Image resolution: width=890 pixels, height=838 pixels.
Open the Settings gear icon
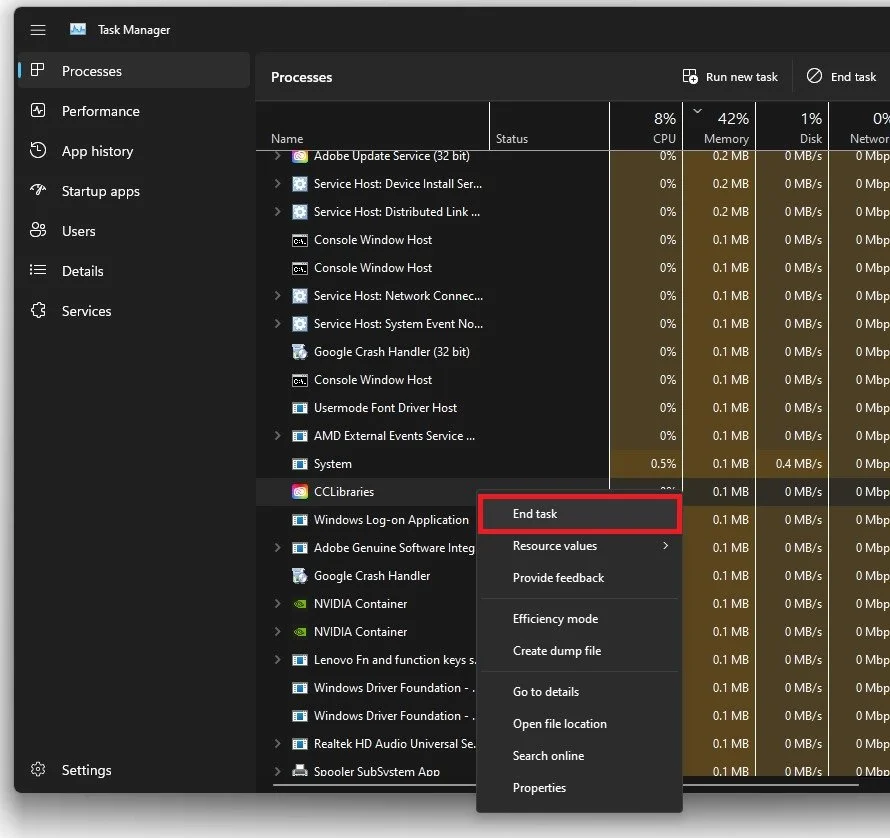click(x=38, y=769)
